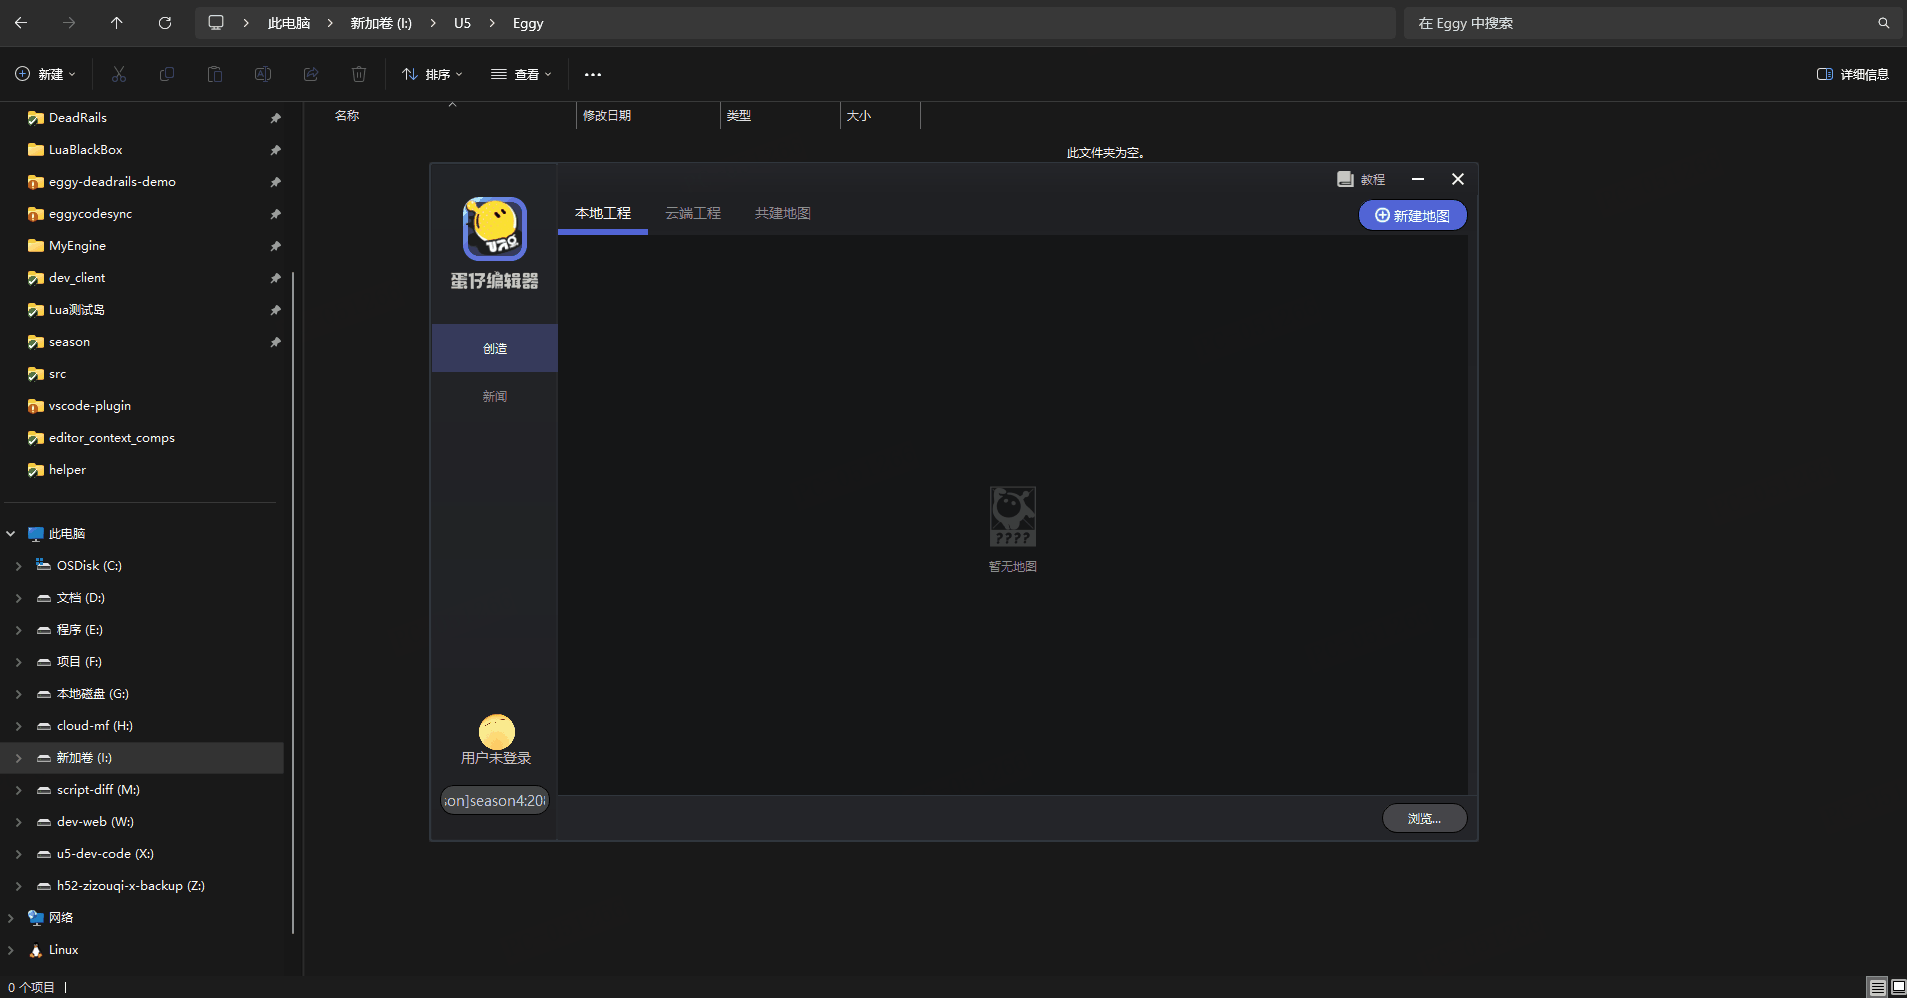The width and height of the screenshot is (1907, 998).
Task: Click the name column header
Action: 347,116
